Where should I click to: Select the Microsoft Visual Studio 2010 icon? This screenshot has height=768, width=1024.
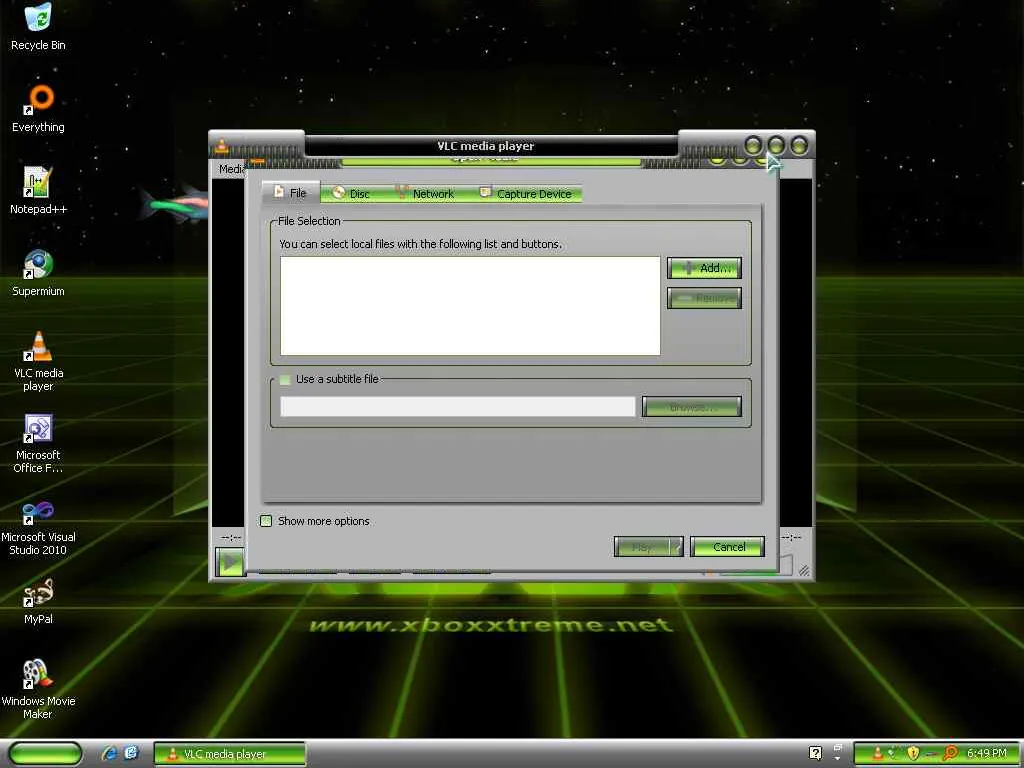pos(38,526)
